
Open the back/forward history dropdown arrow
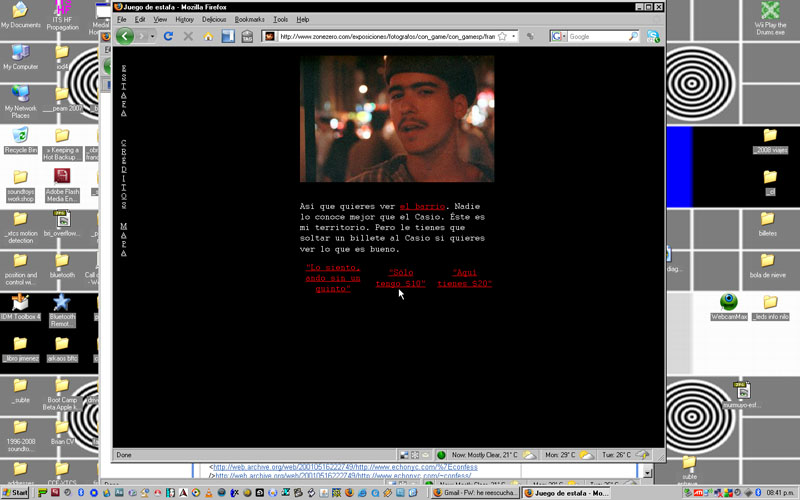151,37
